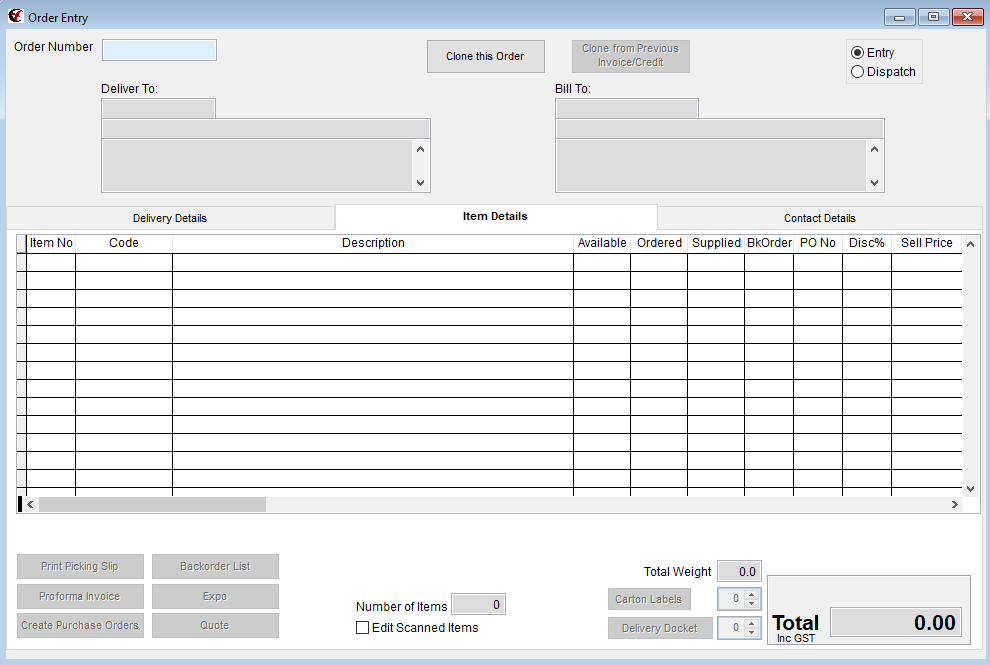Image resolution: width=990 pixels, height=665 pixels.
Task: Decrease the Delivery Docket count spinner
Action: [x=753, y=633]
